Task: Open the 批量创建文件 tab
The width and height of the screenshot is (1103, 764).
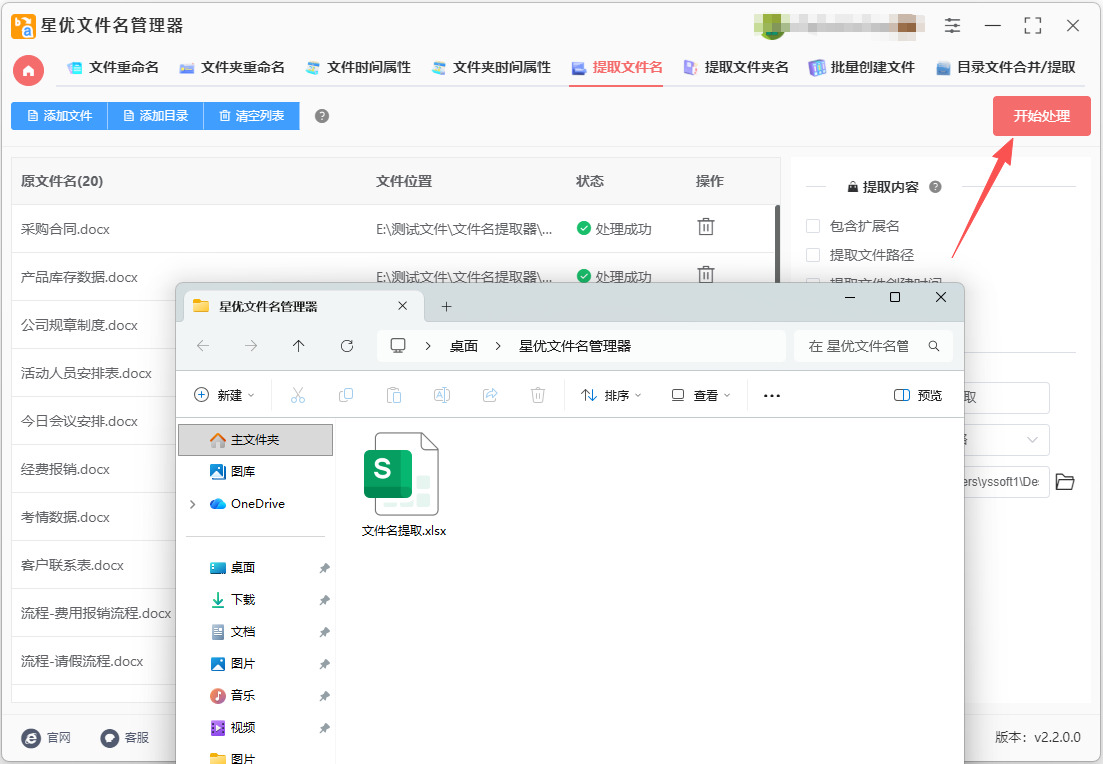Action: click(x=862, y=68)
